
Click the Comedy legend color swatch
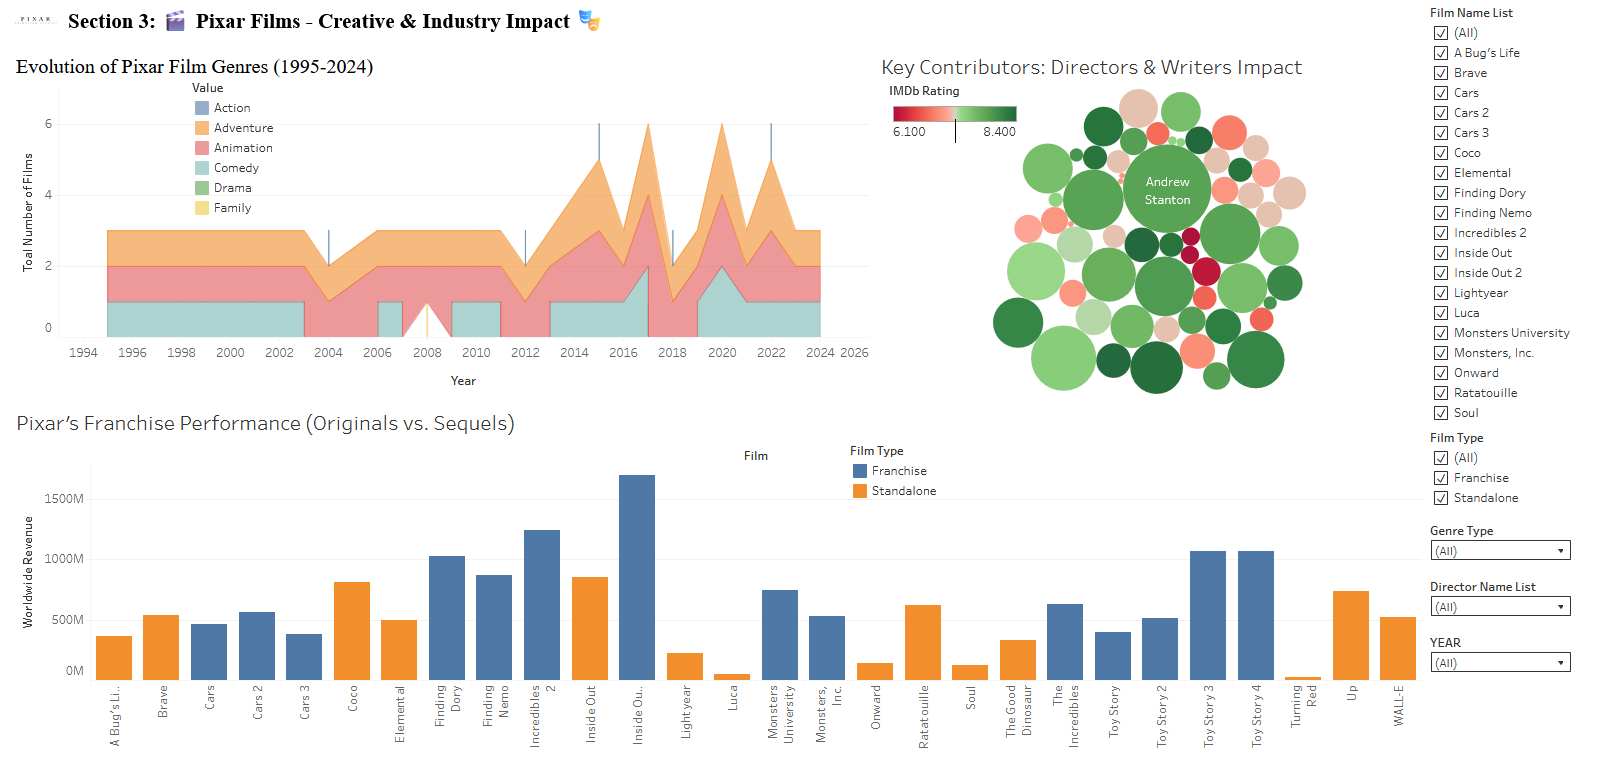click(202, 168)
